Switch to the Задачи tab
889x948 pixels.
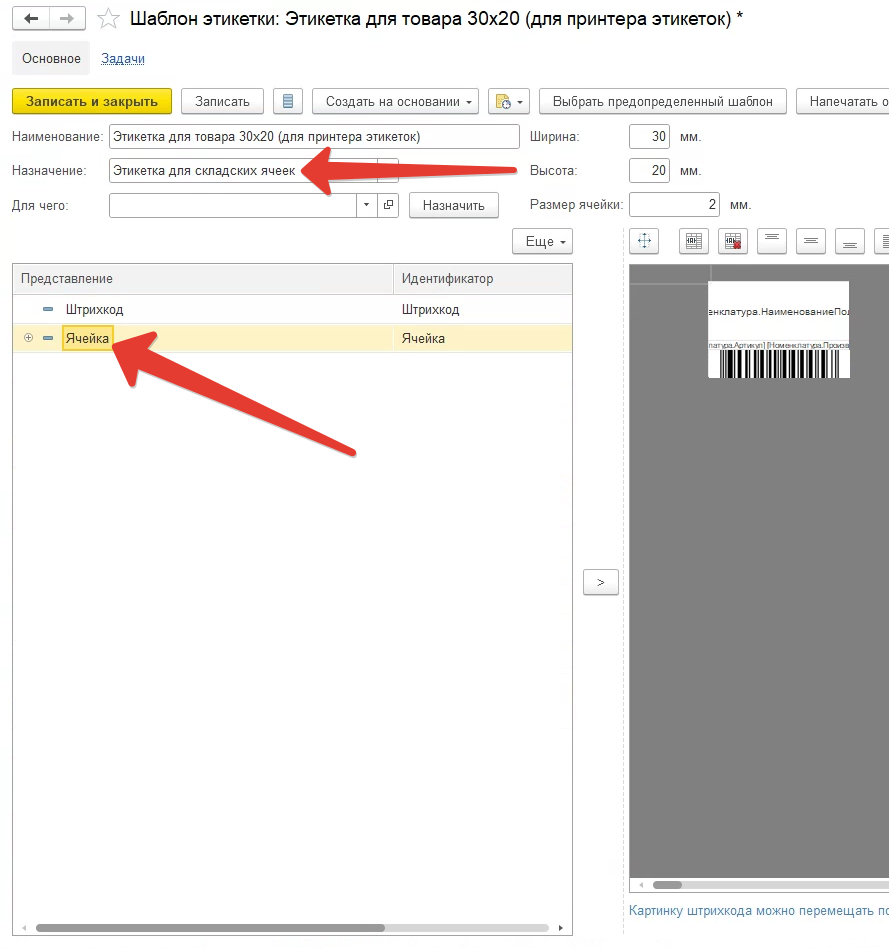tap(123, 58)
